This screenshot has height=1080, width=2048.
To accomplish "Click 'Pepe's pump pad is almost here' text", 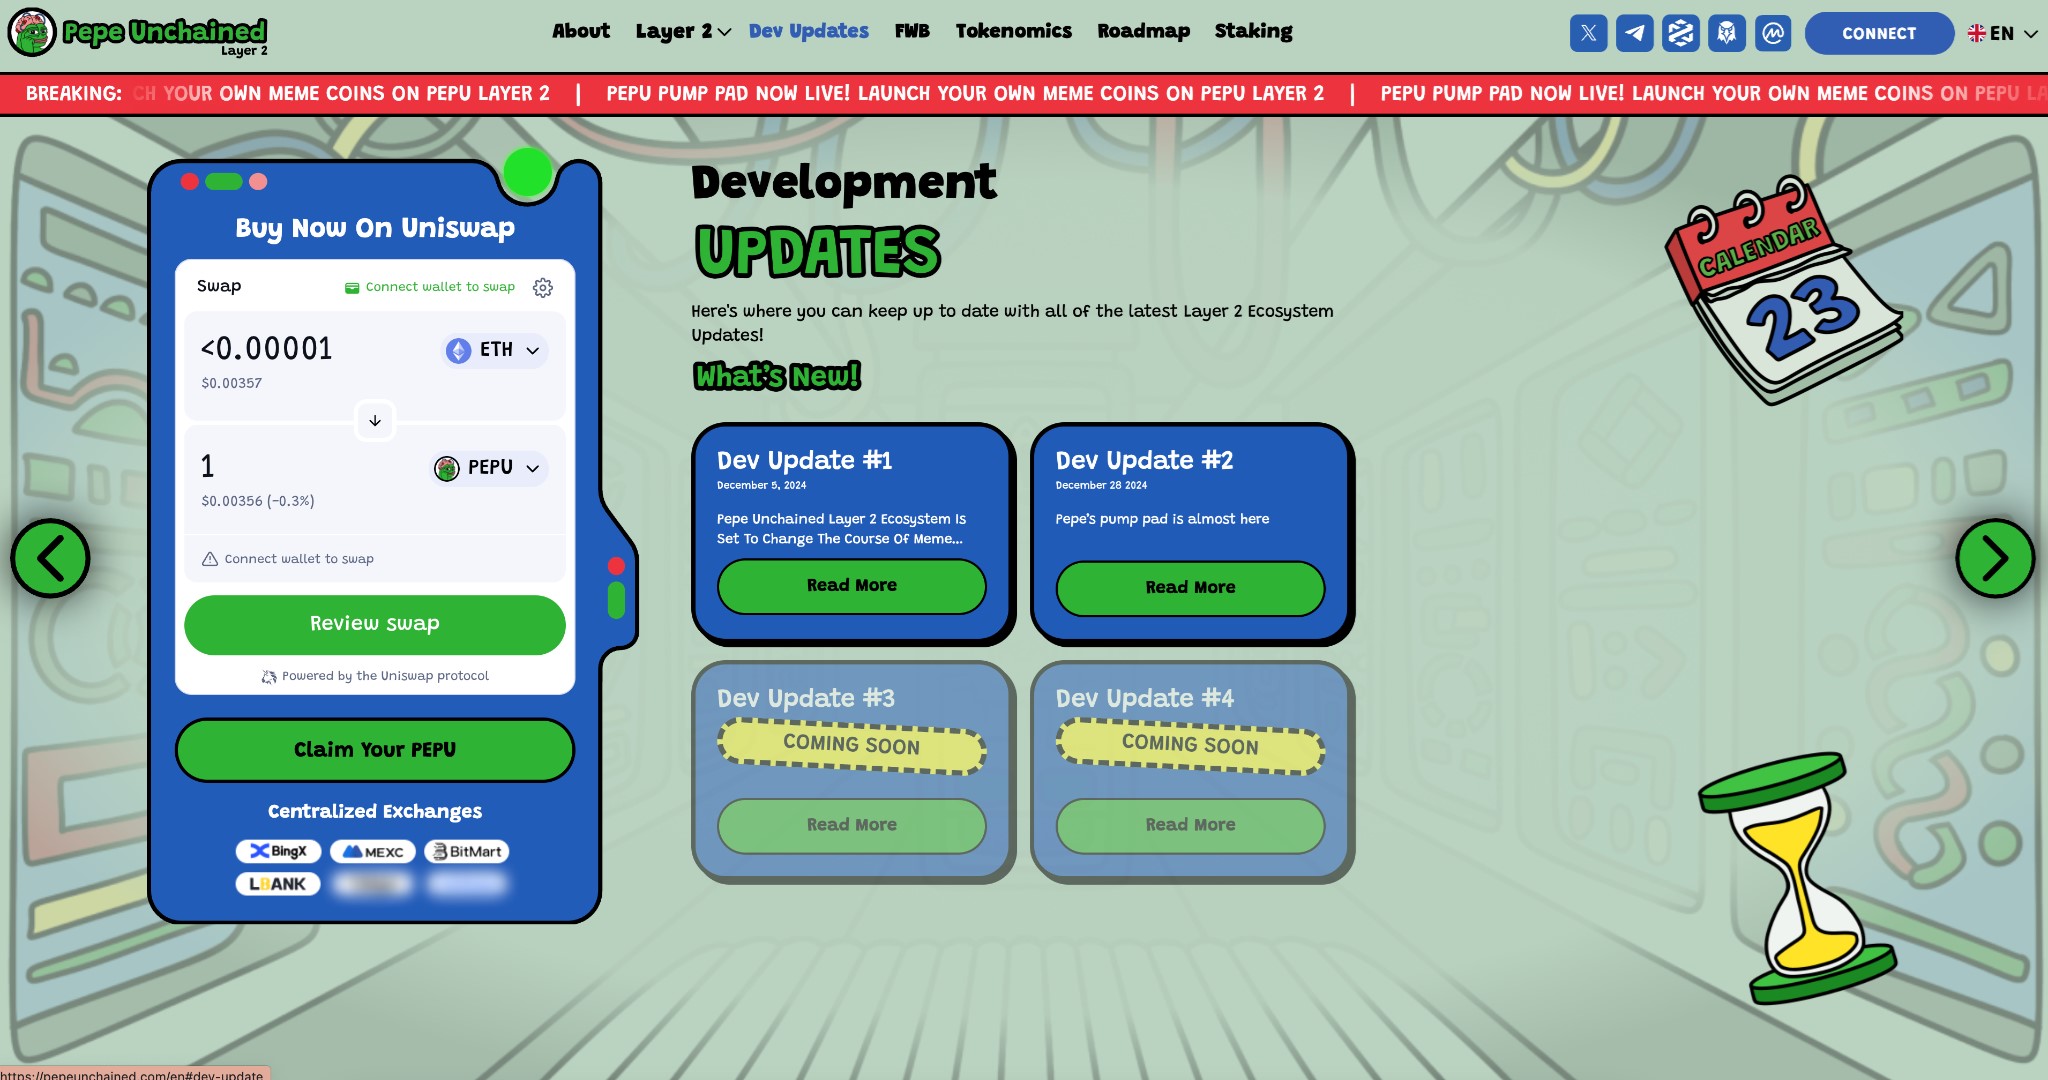I will 1162,519.
